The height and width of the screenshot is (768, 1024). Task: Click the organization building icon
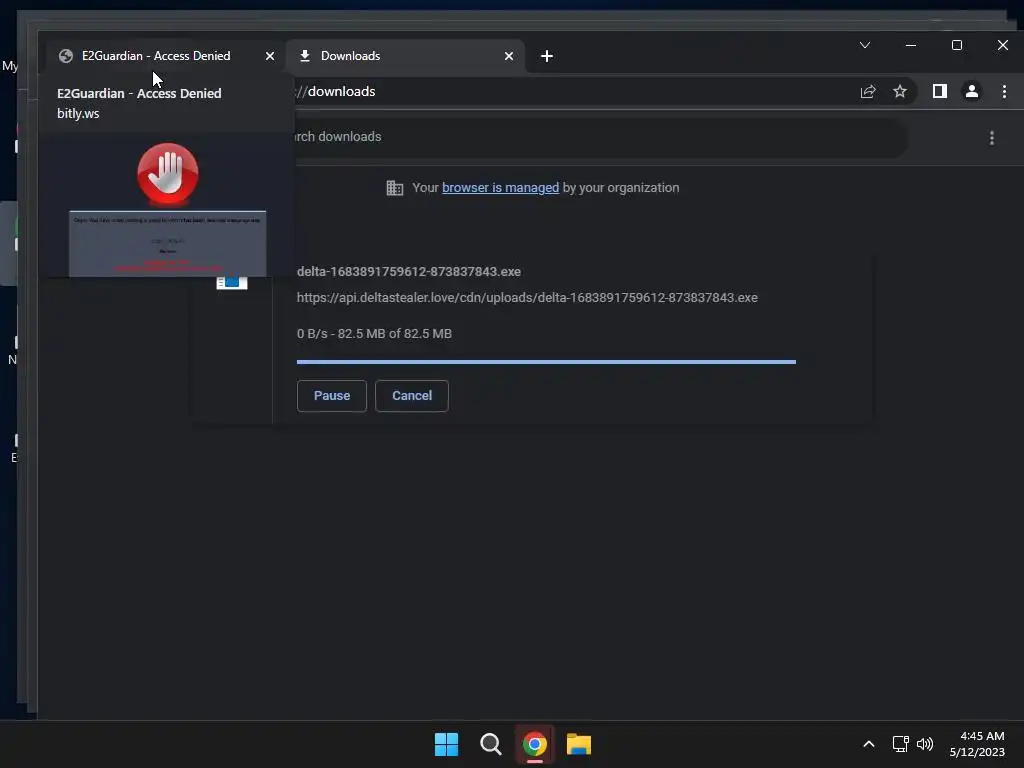[394, 188]
